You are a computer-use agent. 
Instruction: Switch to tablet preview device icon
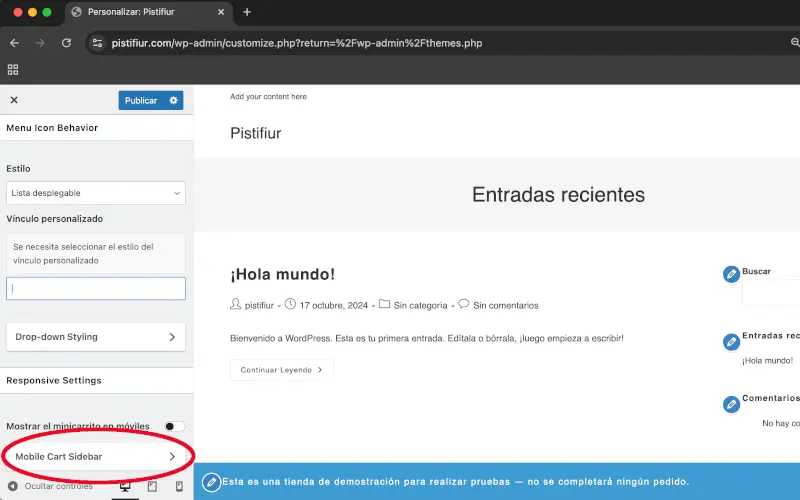coord(152,487)
